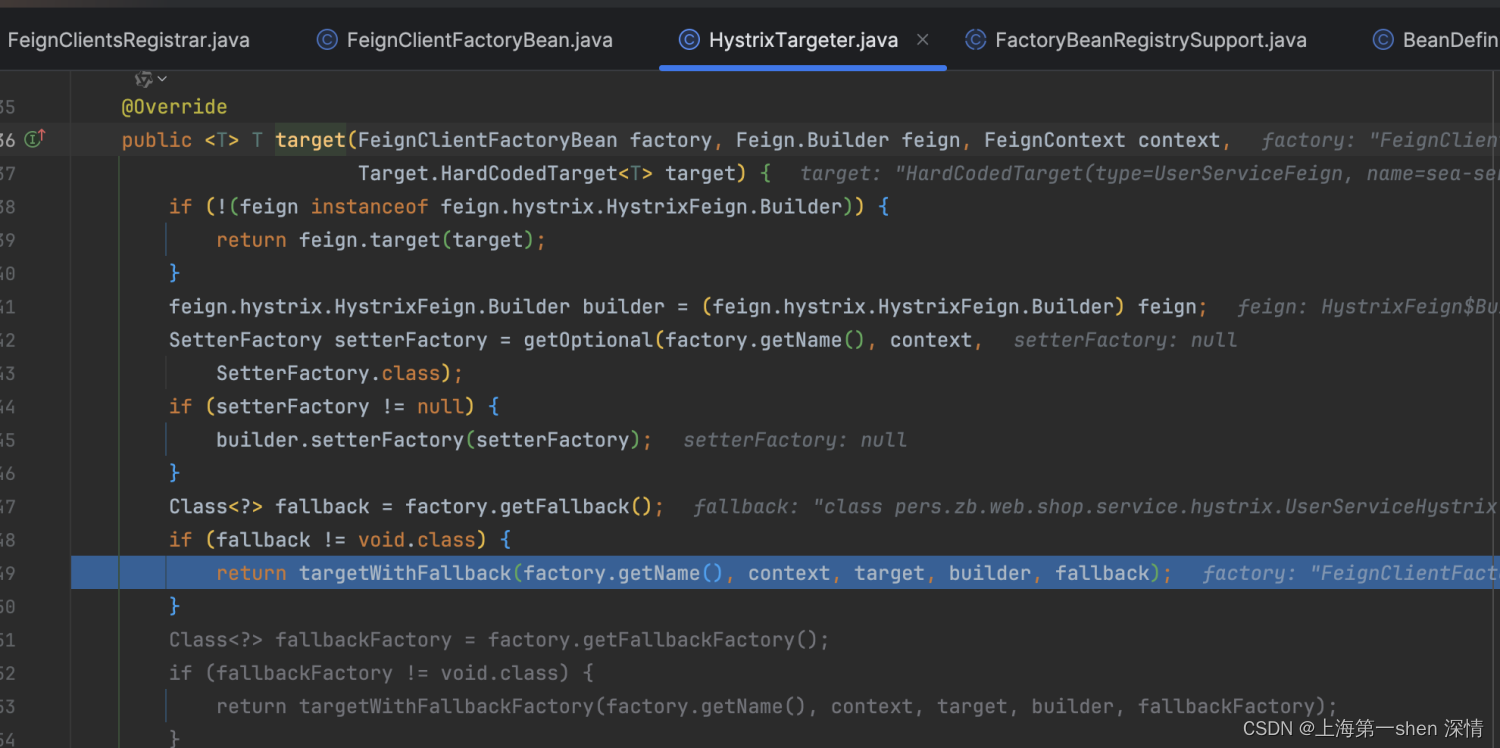Switch to the FeignClientsRegistrar.java tab
The height and width of the screenshot is (748, 1500).
[x=128, y=40]
